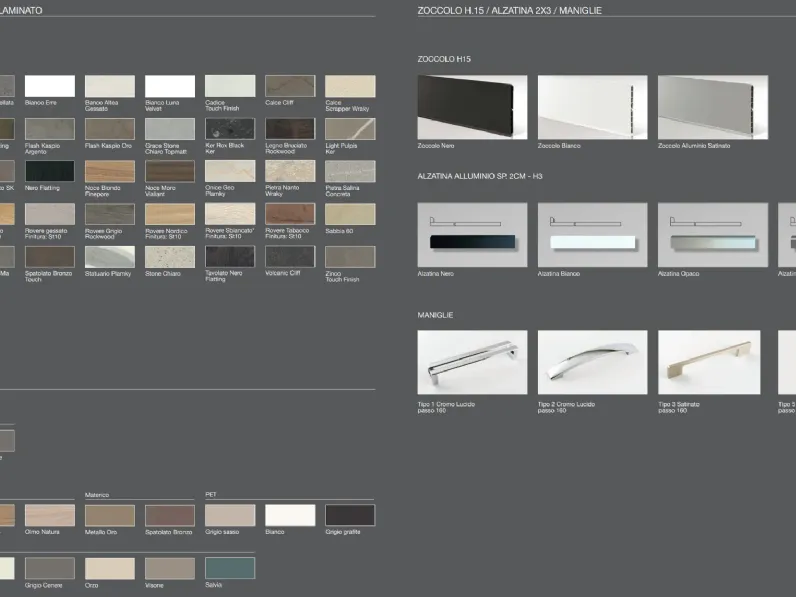Pick the PET Grigio grafite swatch

350,515
